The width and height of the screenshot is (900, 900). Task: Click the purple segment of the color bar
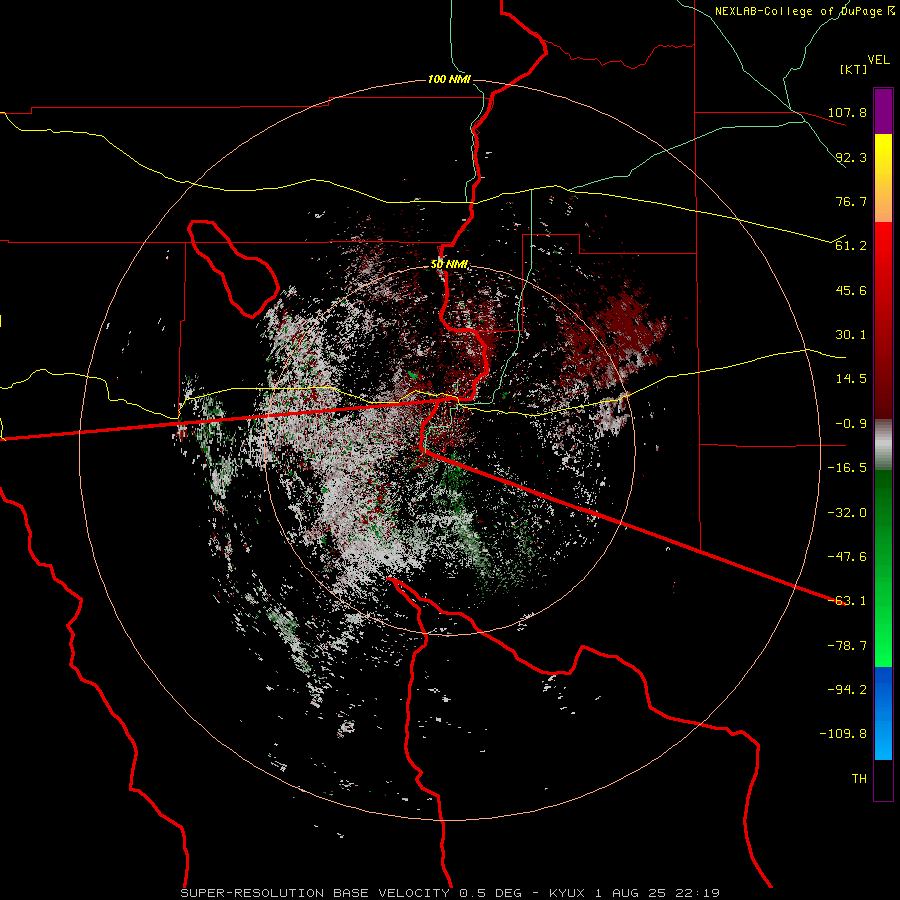coord(883,111)
